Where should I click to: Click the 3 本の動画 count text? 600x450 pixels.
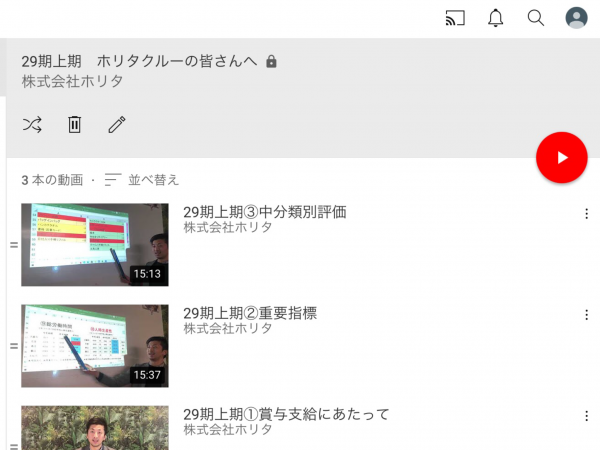pos(52,180)
